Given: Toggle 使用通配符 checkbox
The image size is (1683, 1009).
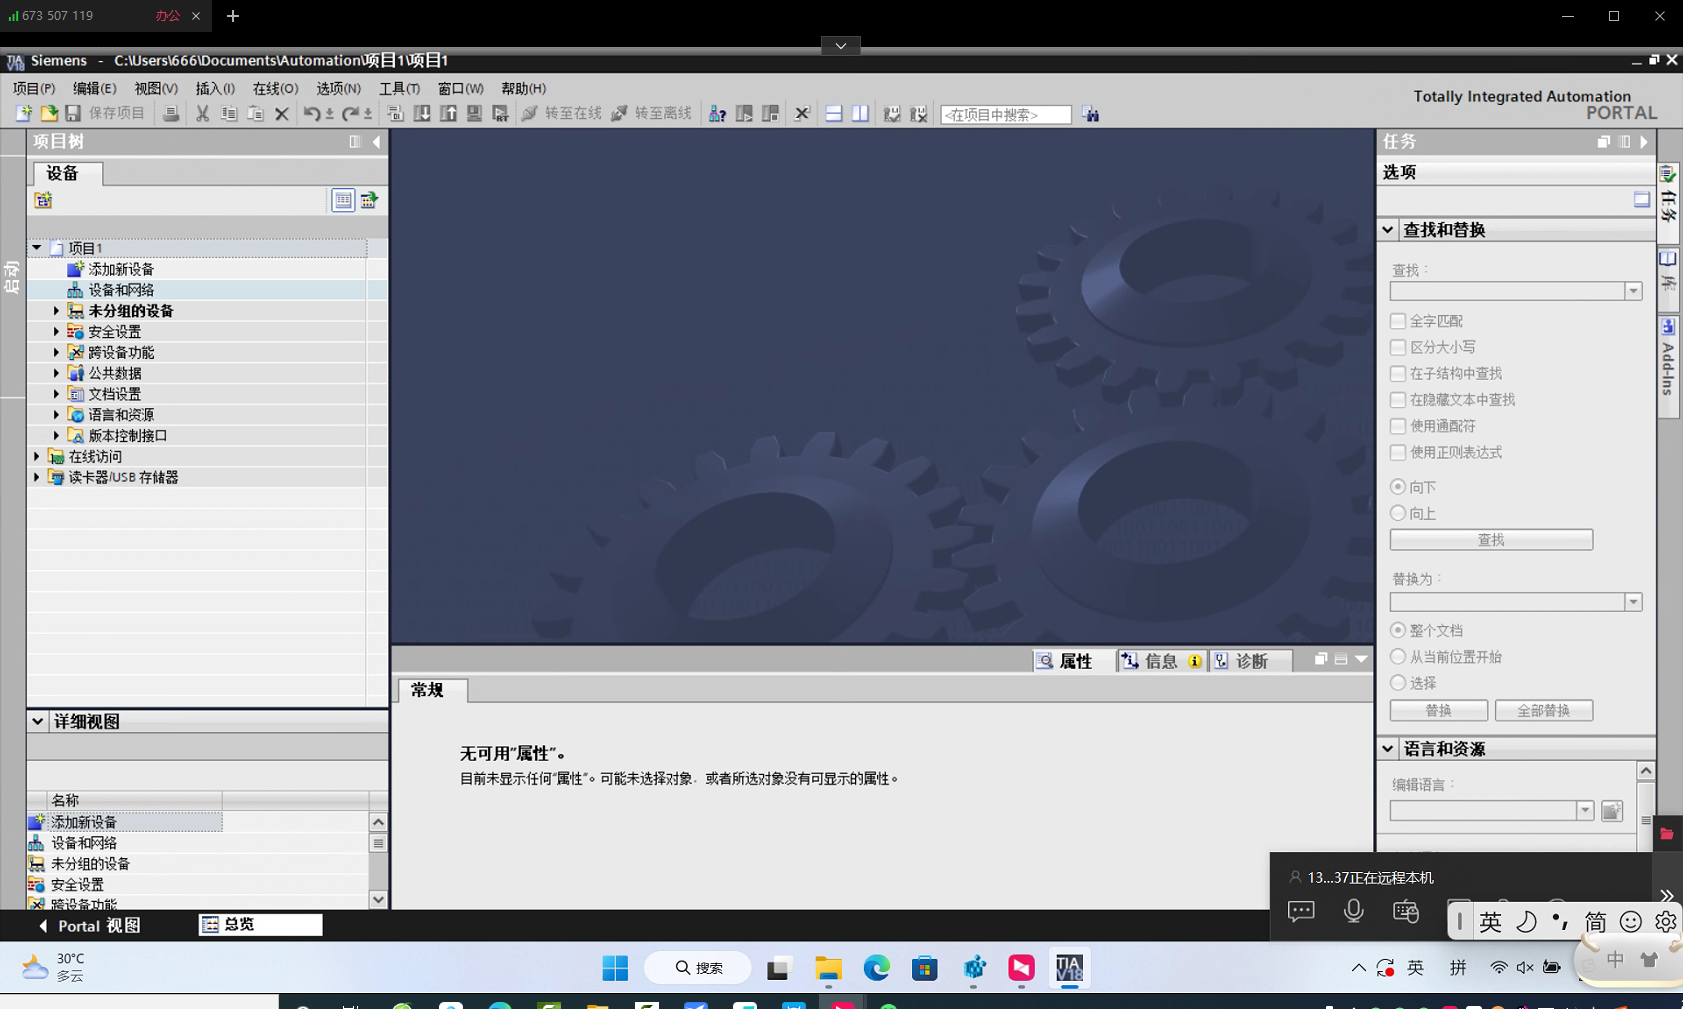Looking at the screenshot, I should [1398, 426].
